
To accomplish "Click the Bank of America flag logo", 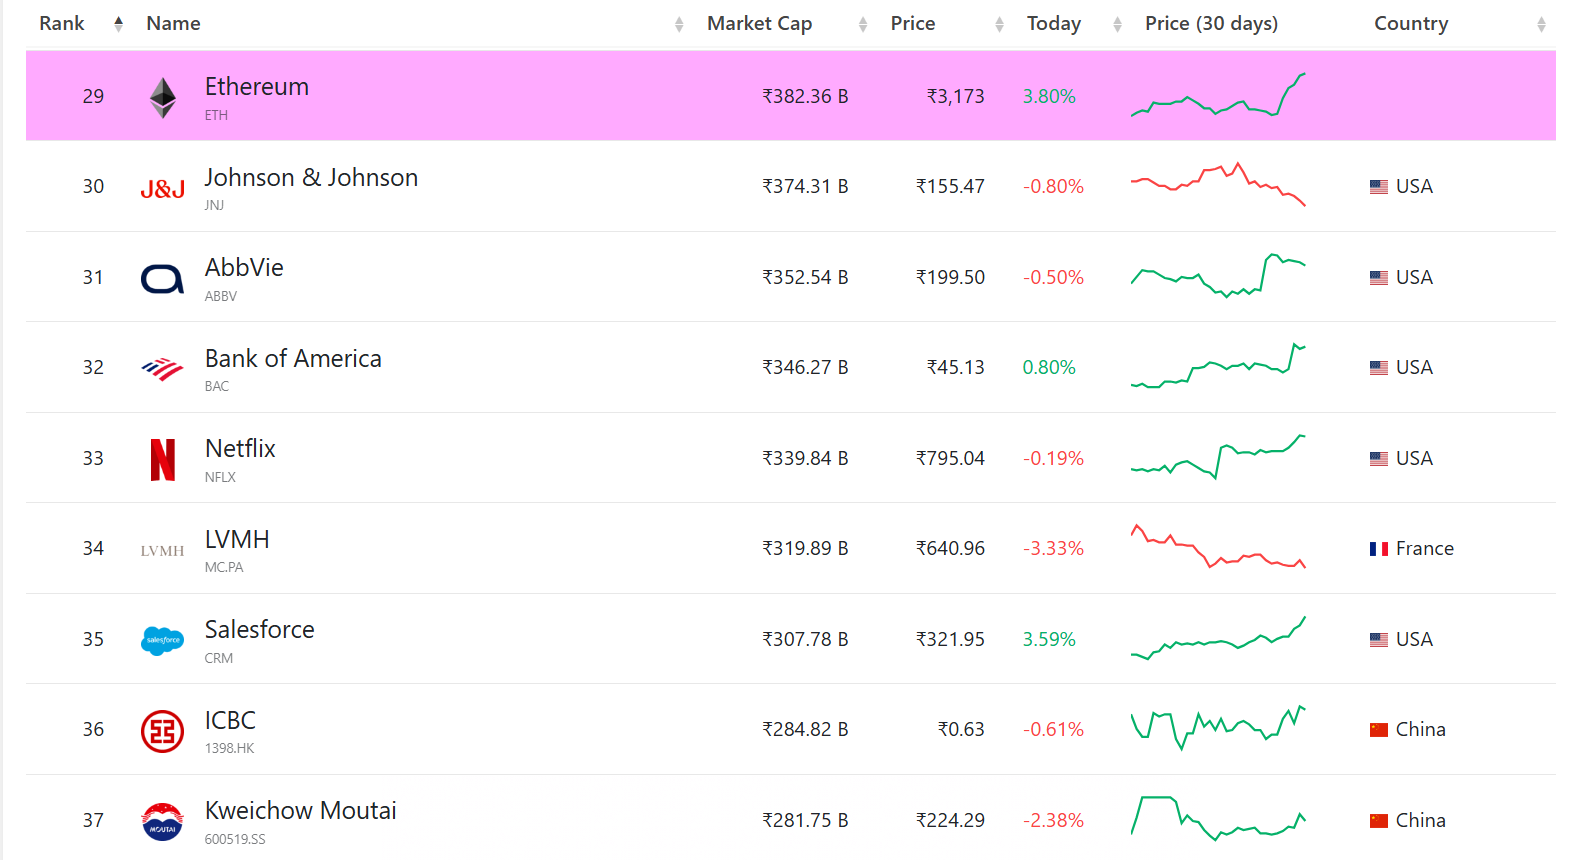I will [x=162, y=369].
